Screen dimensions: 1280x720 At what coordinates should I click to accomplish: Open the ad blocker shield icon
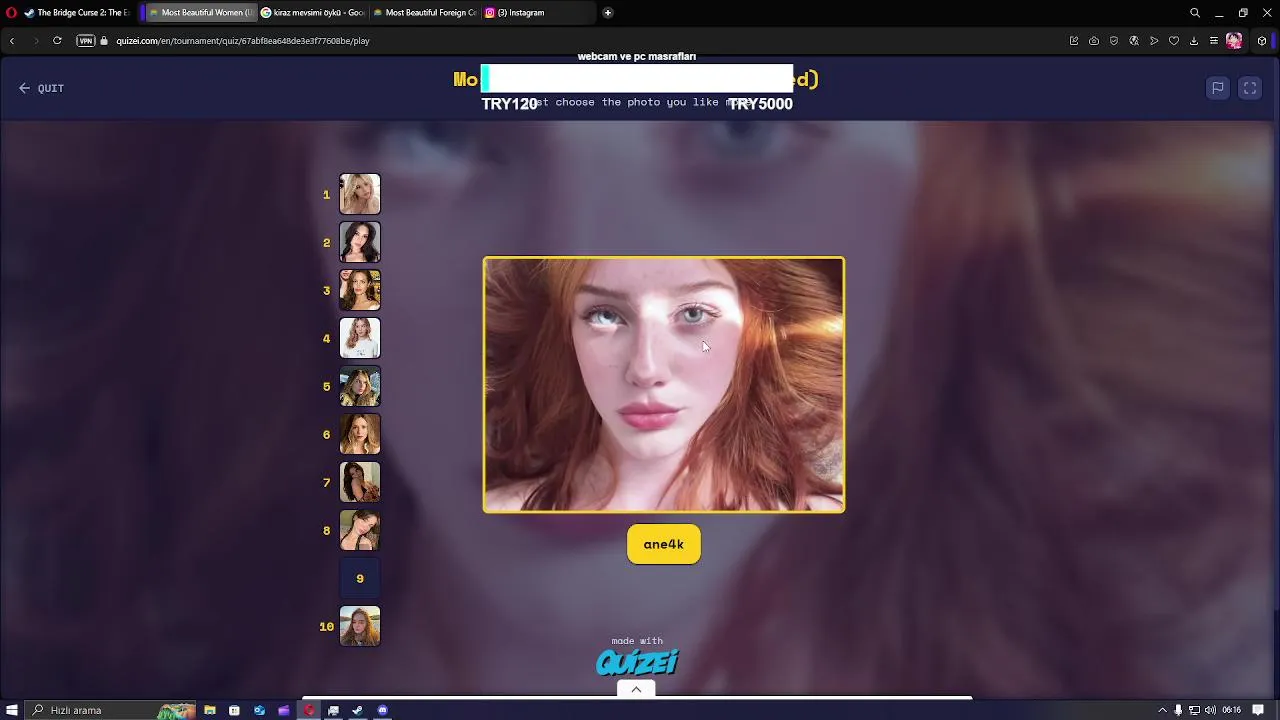(x=1114, y=41)
